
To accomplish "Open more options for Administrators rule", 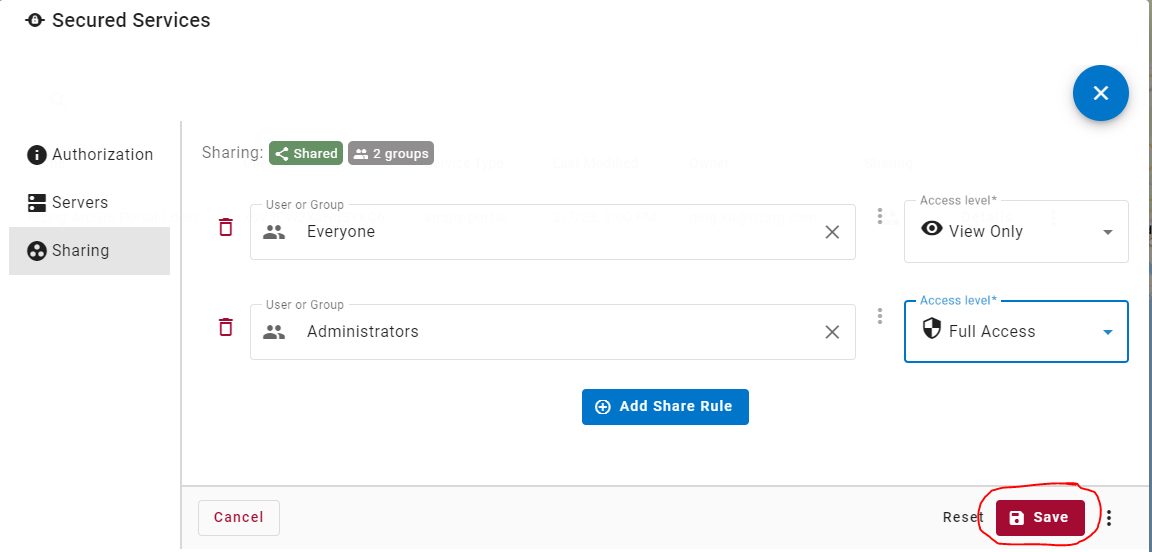I will [x=880, y=316].
